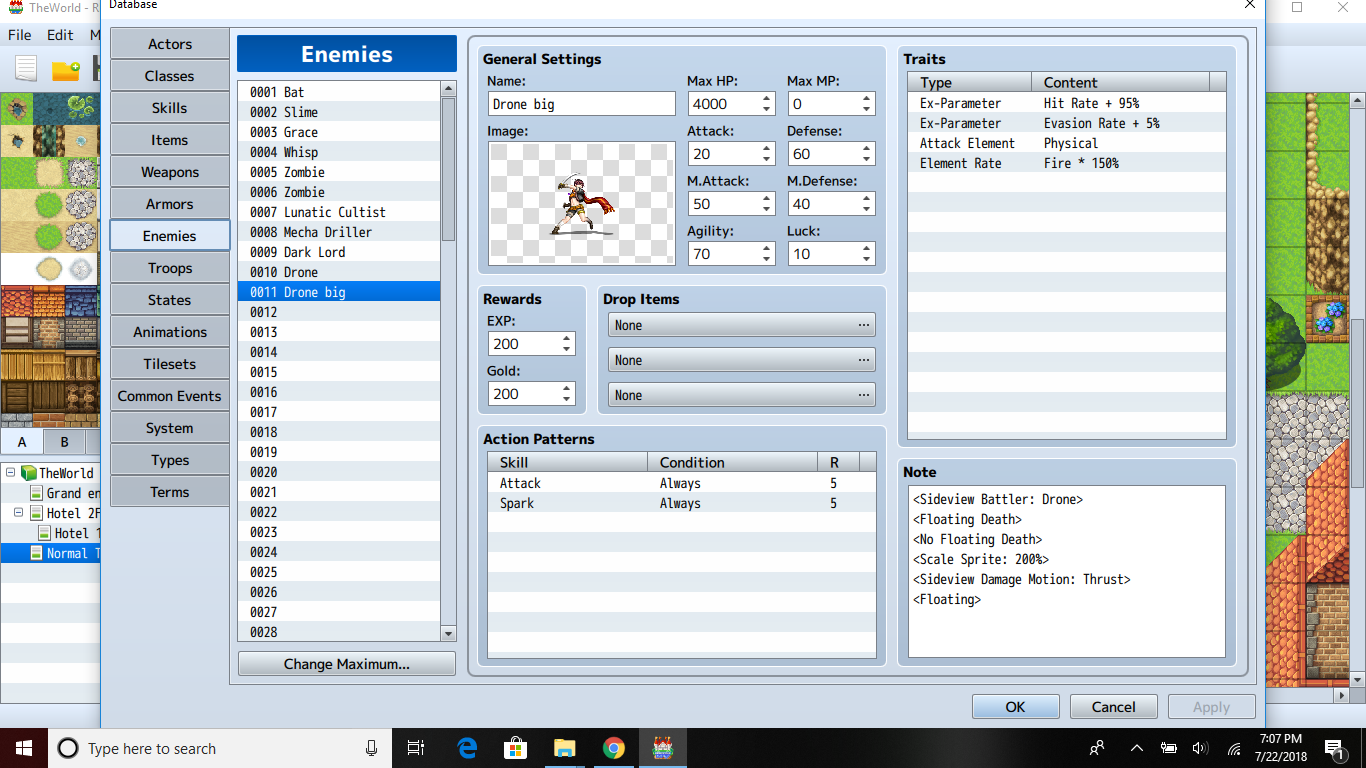Open Task View on taskbar
The height and width of the screenshot is (768, 1366).
pyautogui.click(x=417, y=748)
